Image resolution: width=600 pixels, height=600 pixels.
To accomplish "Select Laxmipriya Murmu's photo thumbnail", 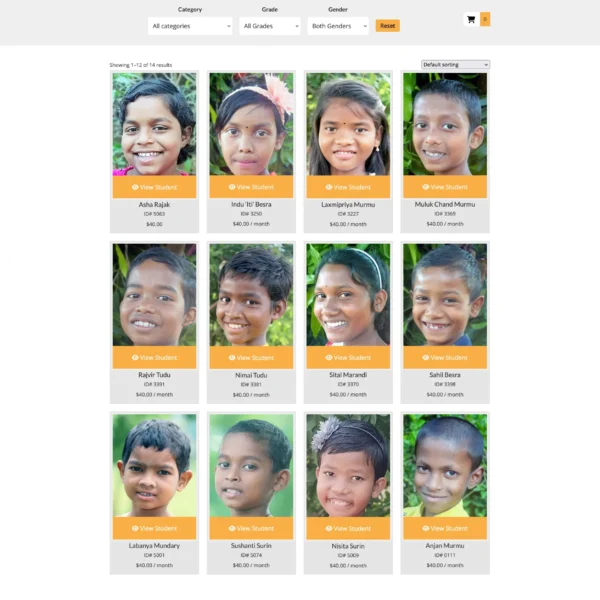I will (348, 124).
